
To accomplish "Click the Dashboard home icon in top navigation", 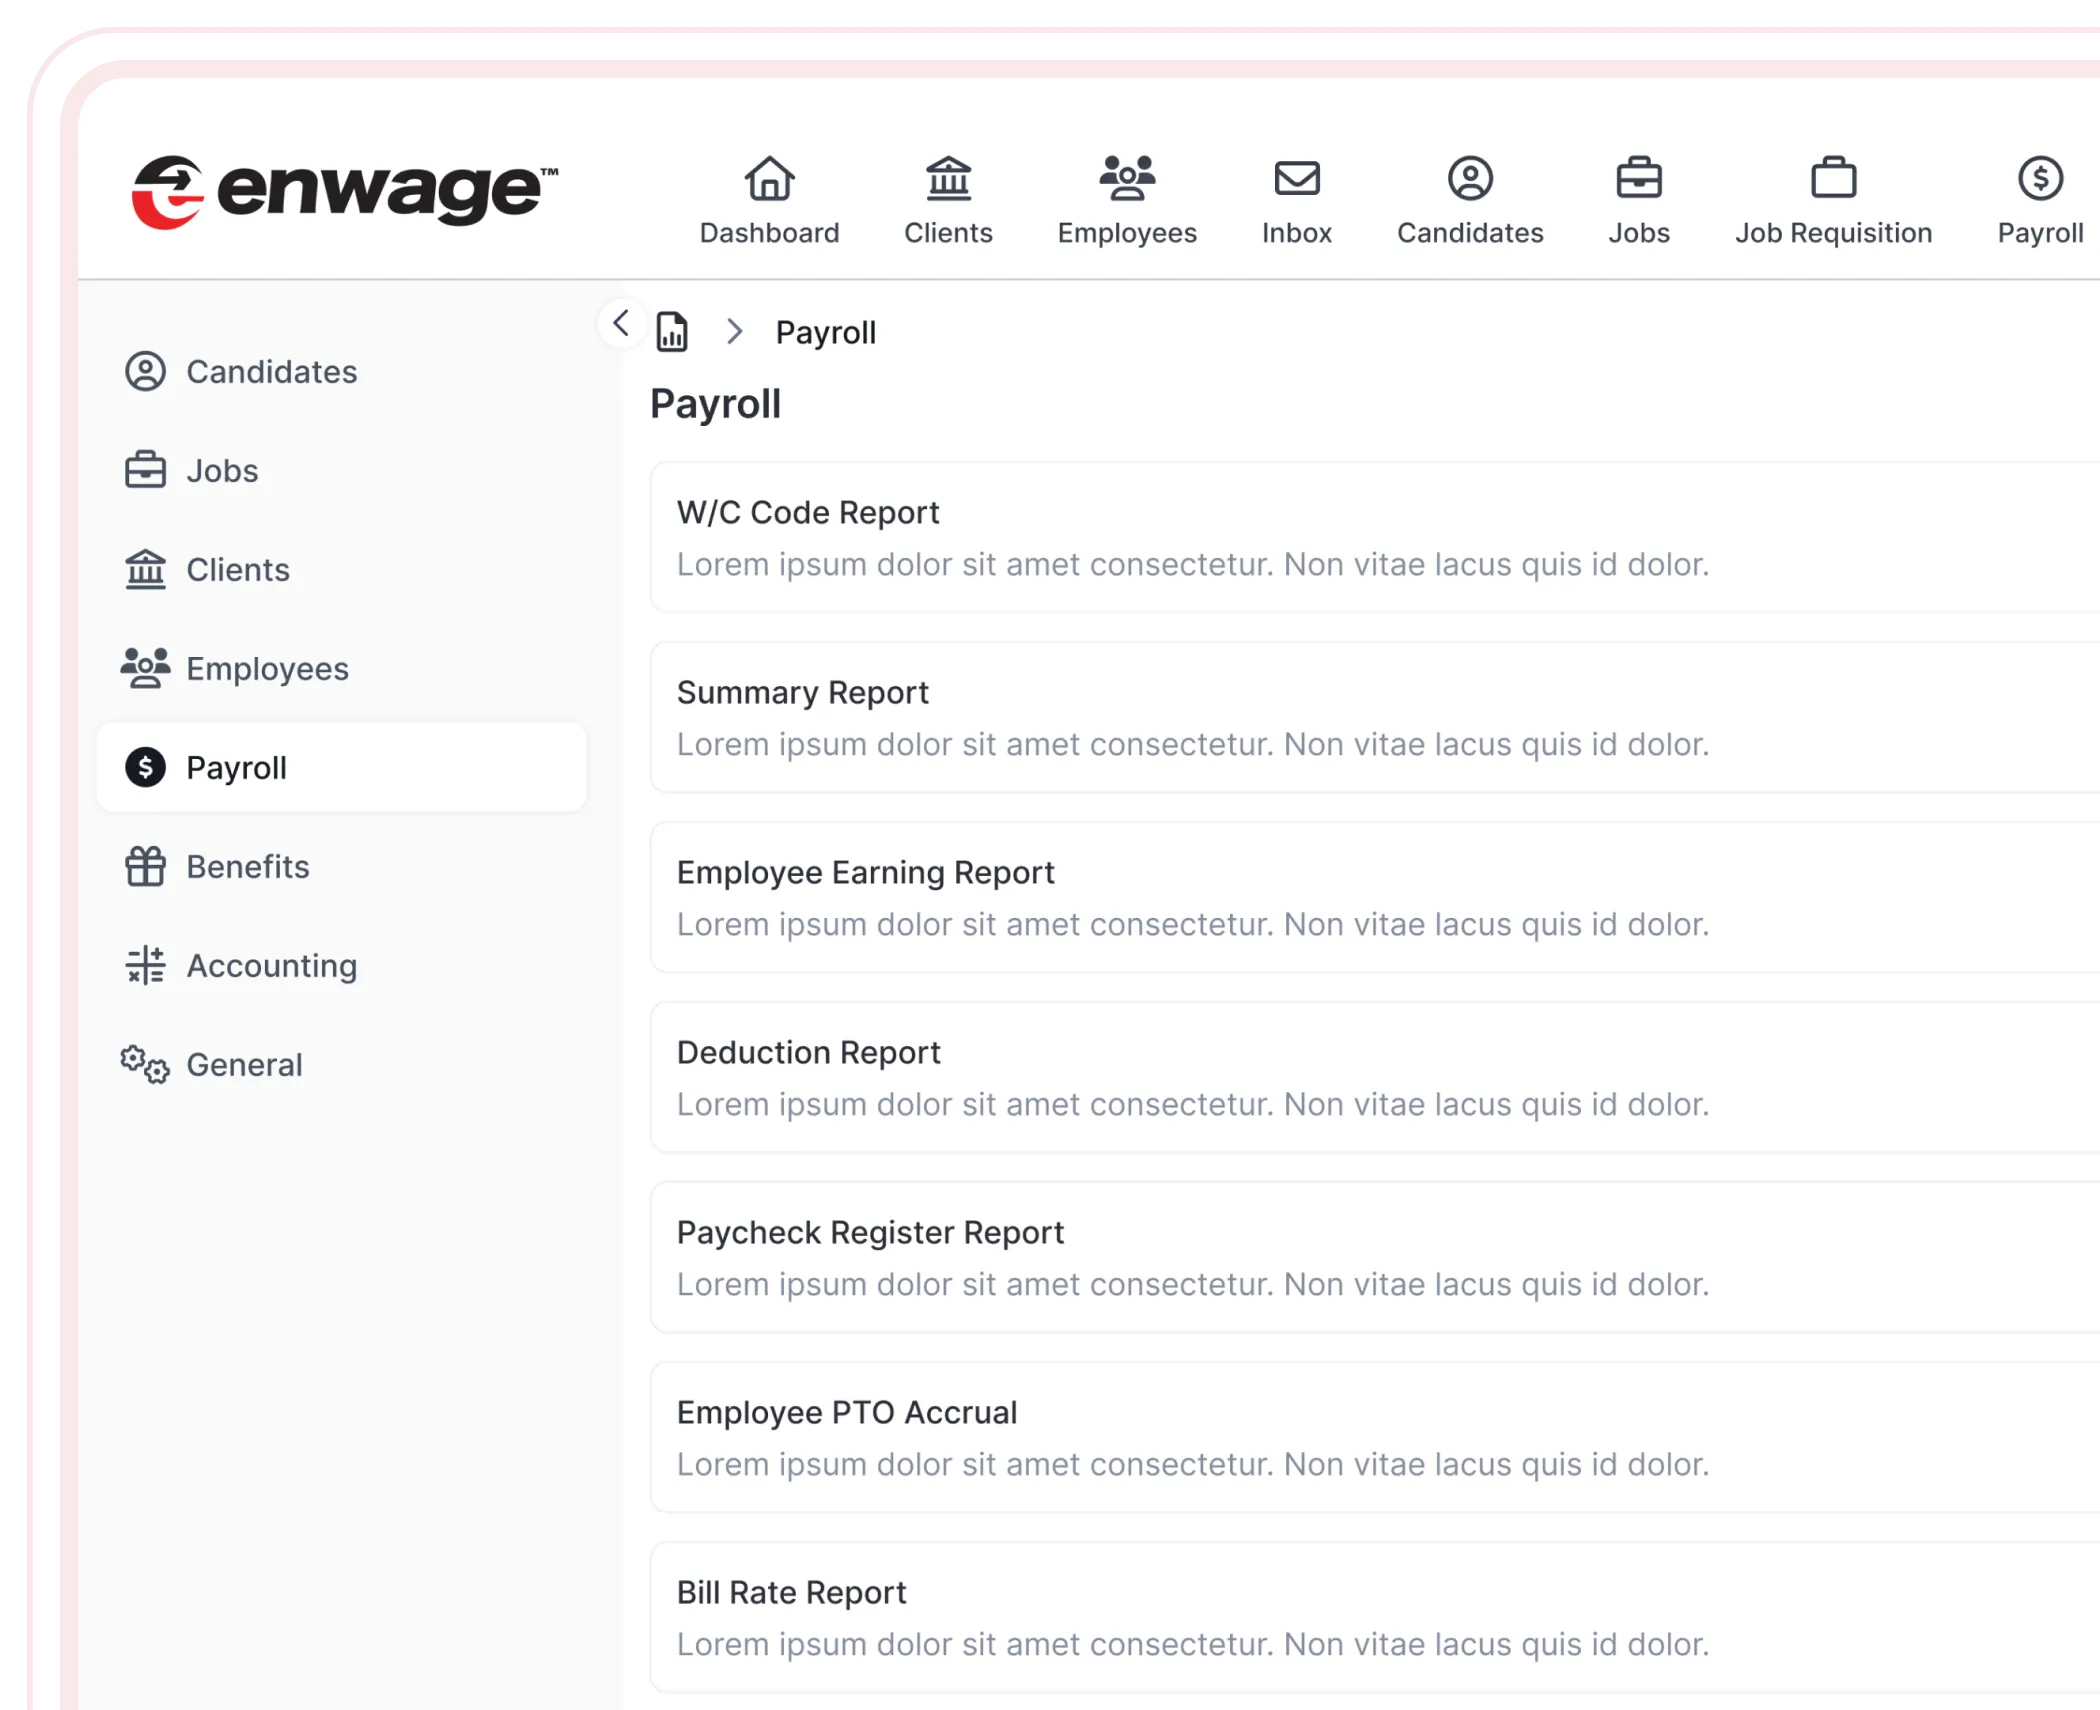I will (769, 180).
